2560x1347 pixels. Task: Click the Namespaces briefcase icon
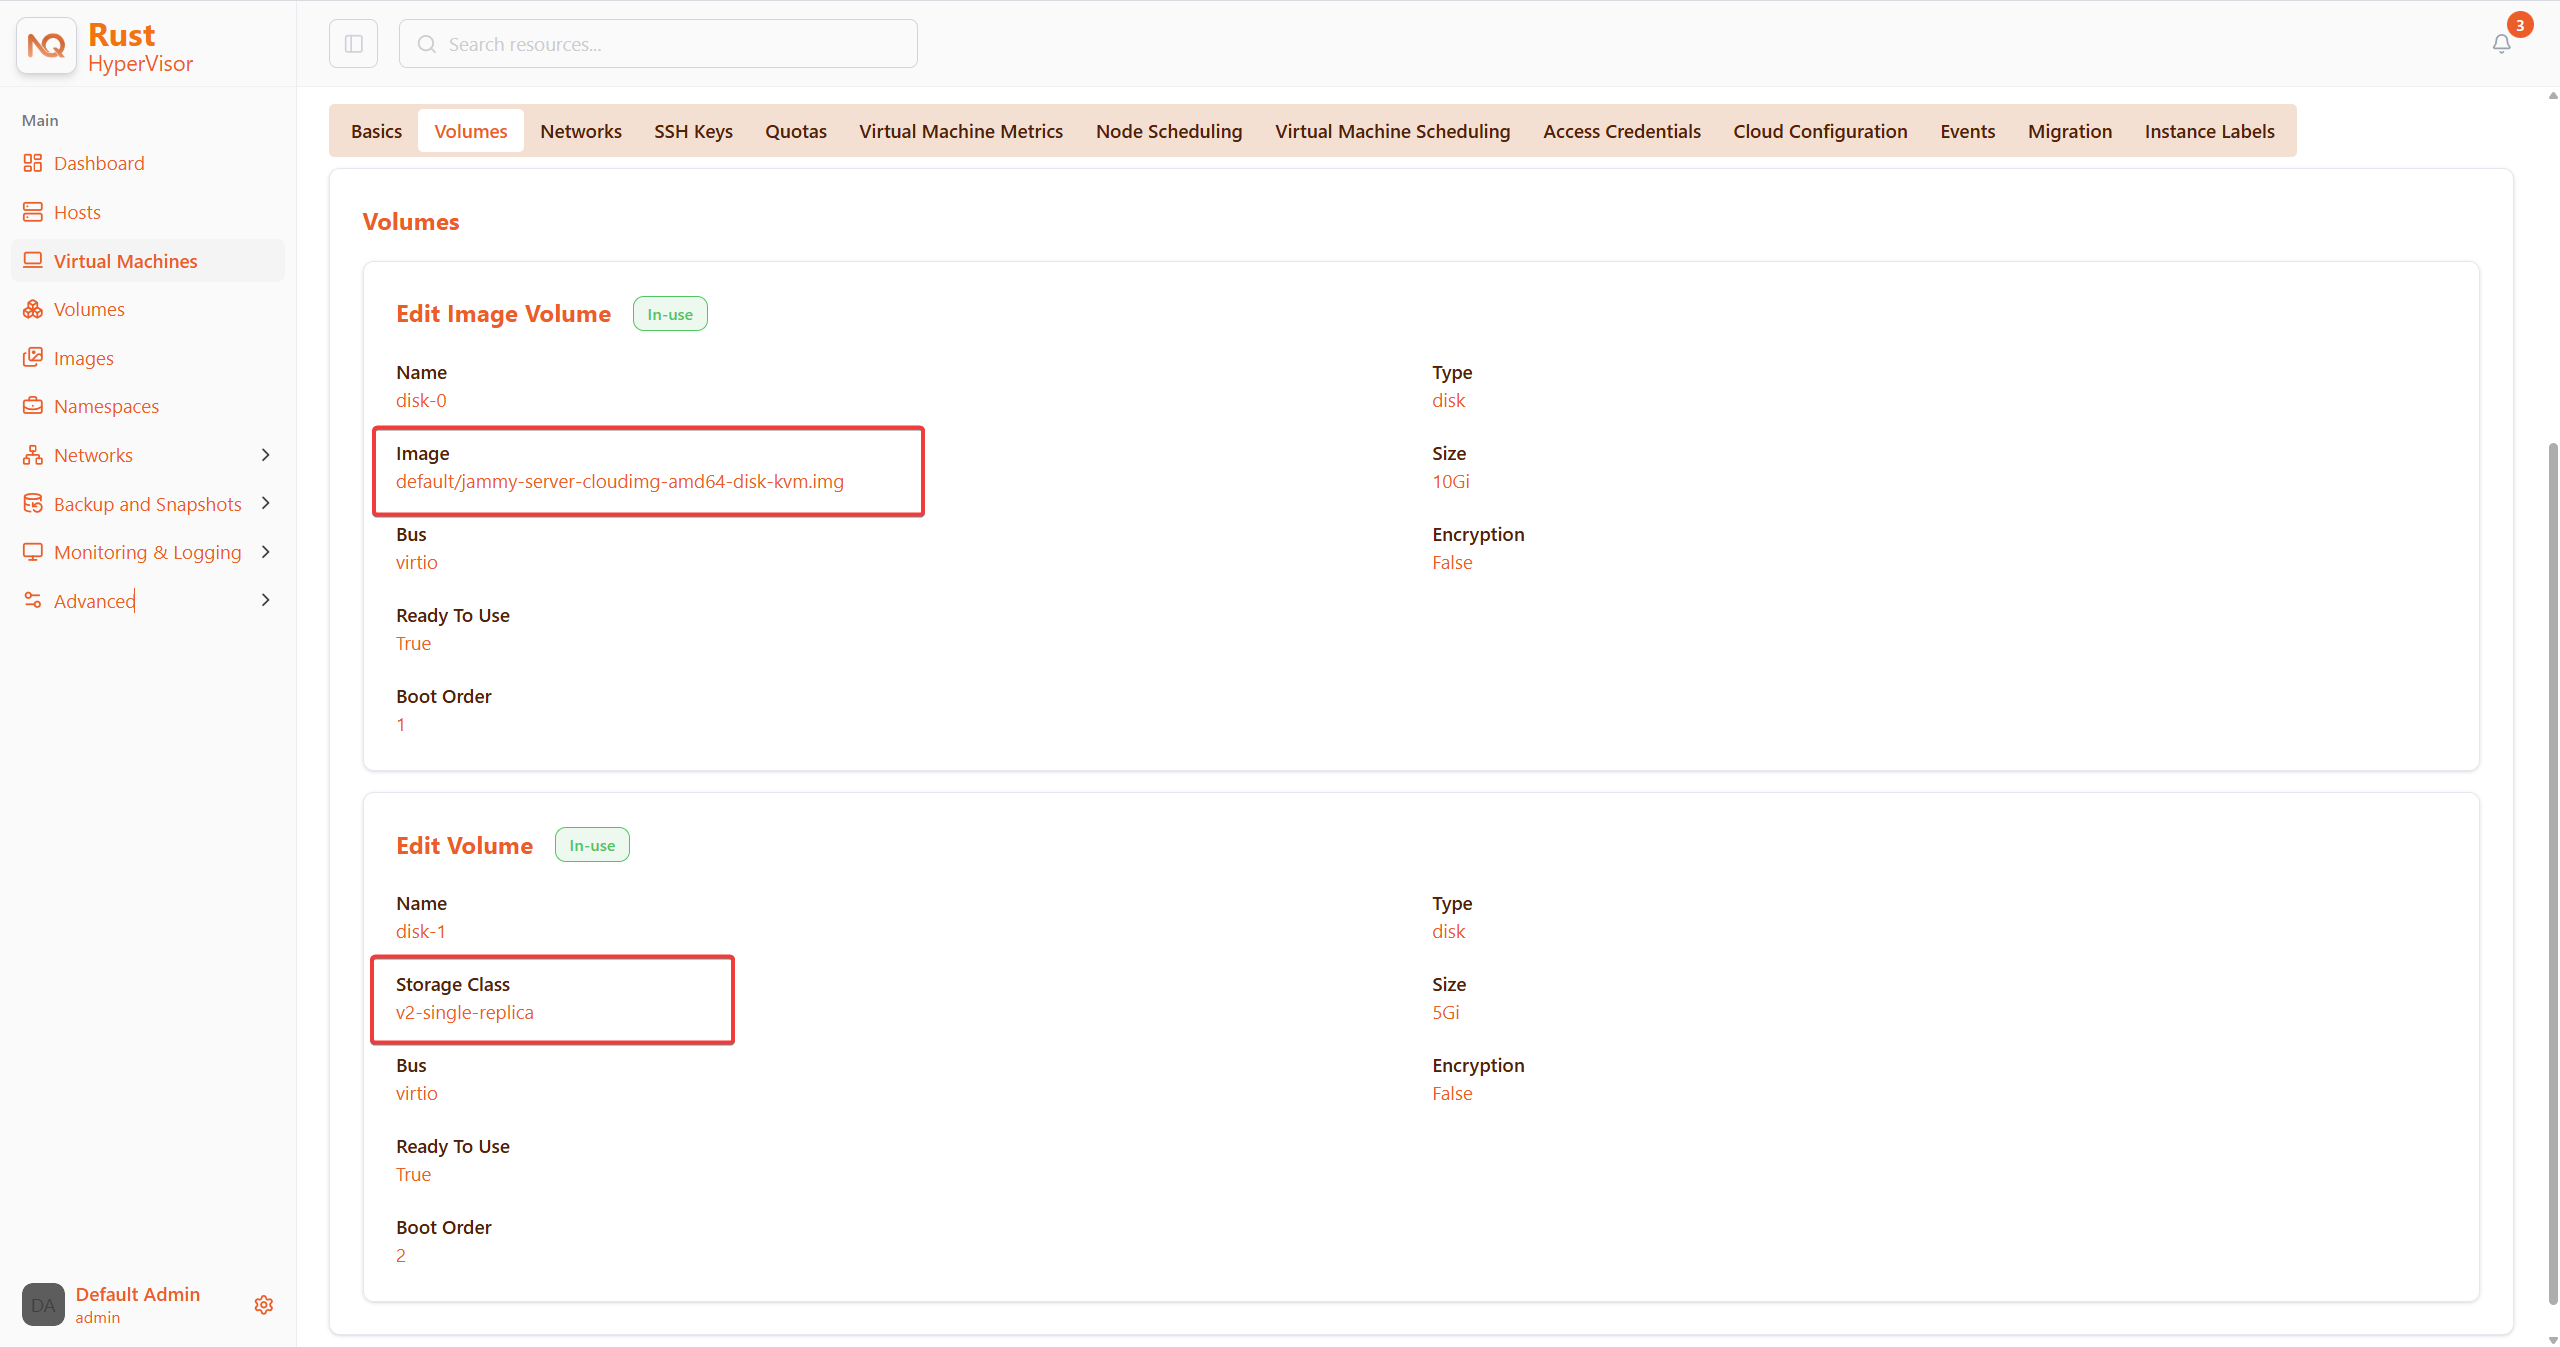tap(33, 406)
